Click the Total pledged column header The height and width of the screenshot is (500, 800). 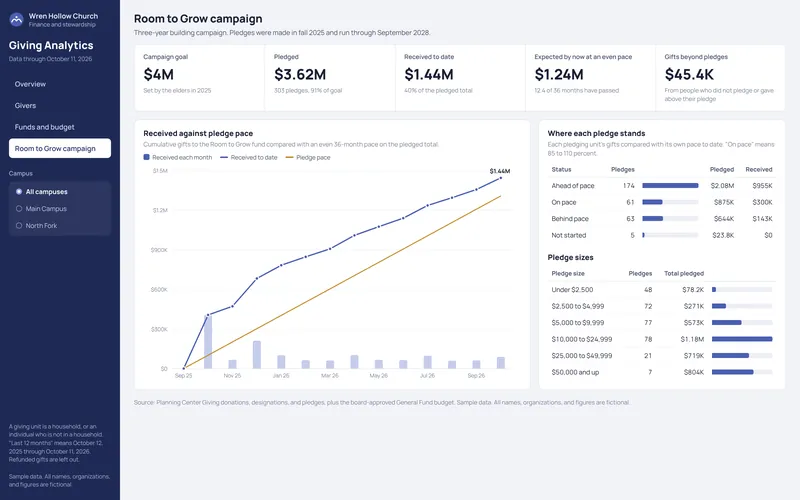click(x=684, y=273)
